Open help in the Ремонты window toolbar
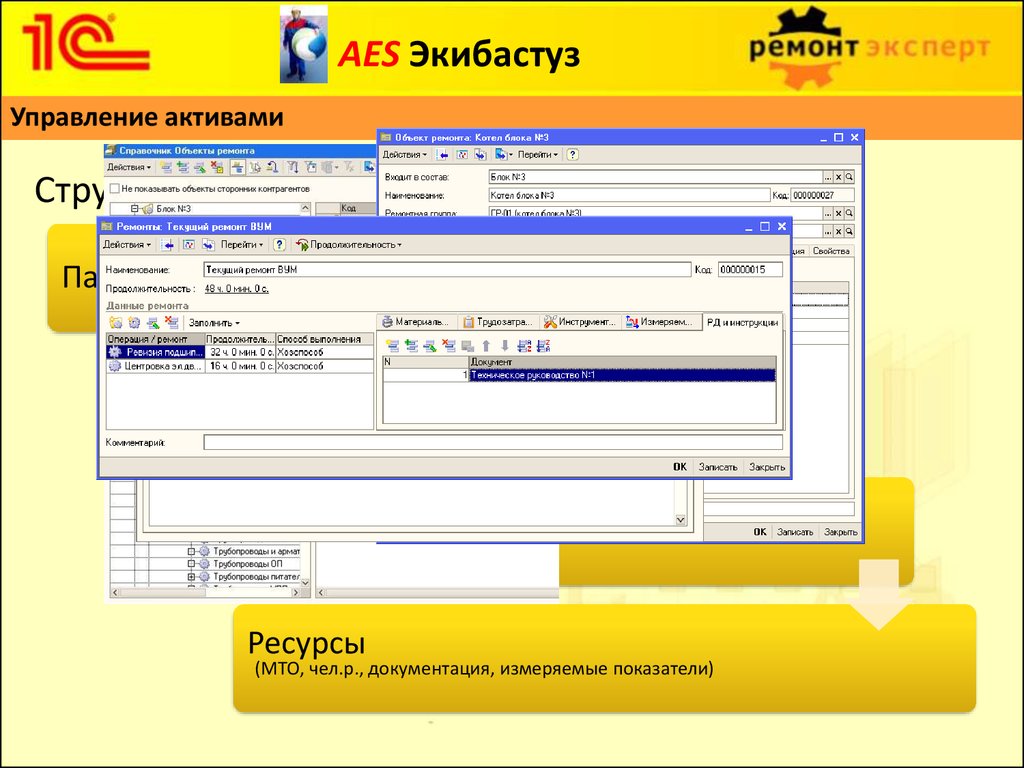This screenshot has width=1024, height=768. [280, 245]
